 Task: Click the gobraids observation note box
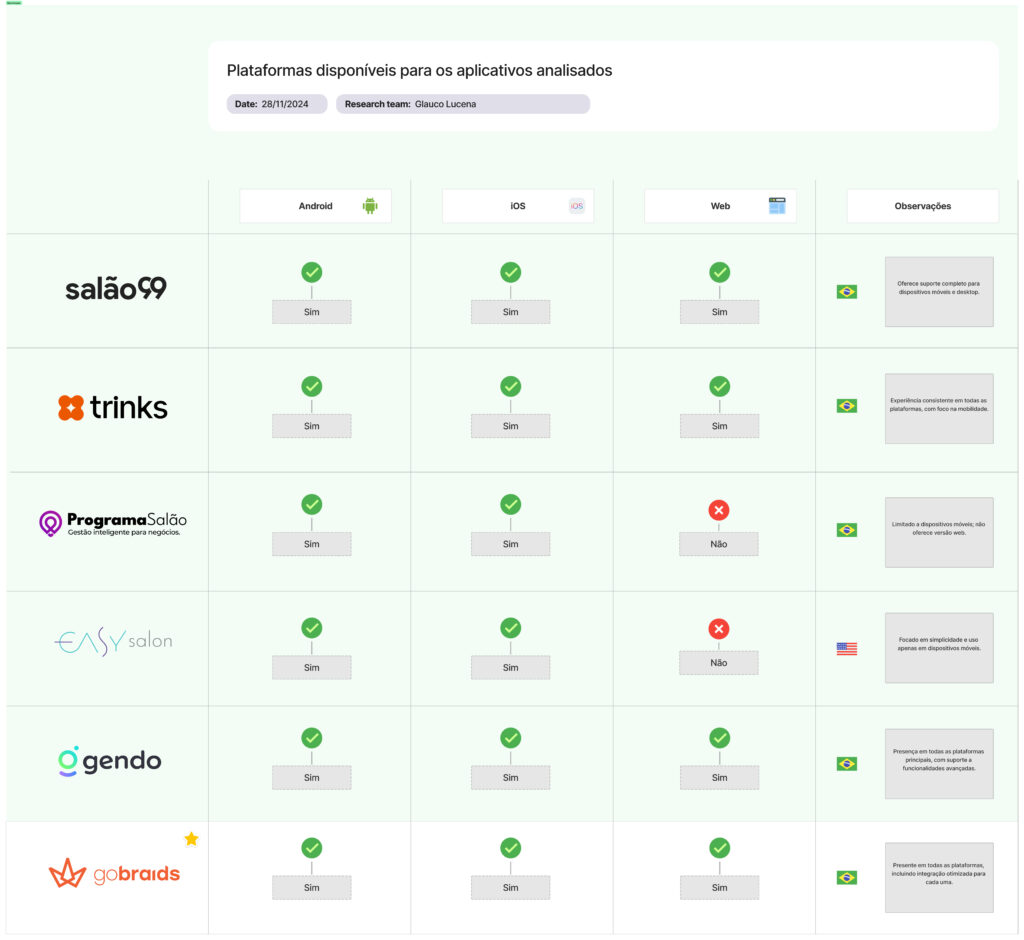[939, 877]
